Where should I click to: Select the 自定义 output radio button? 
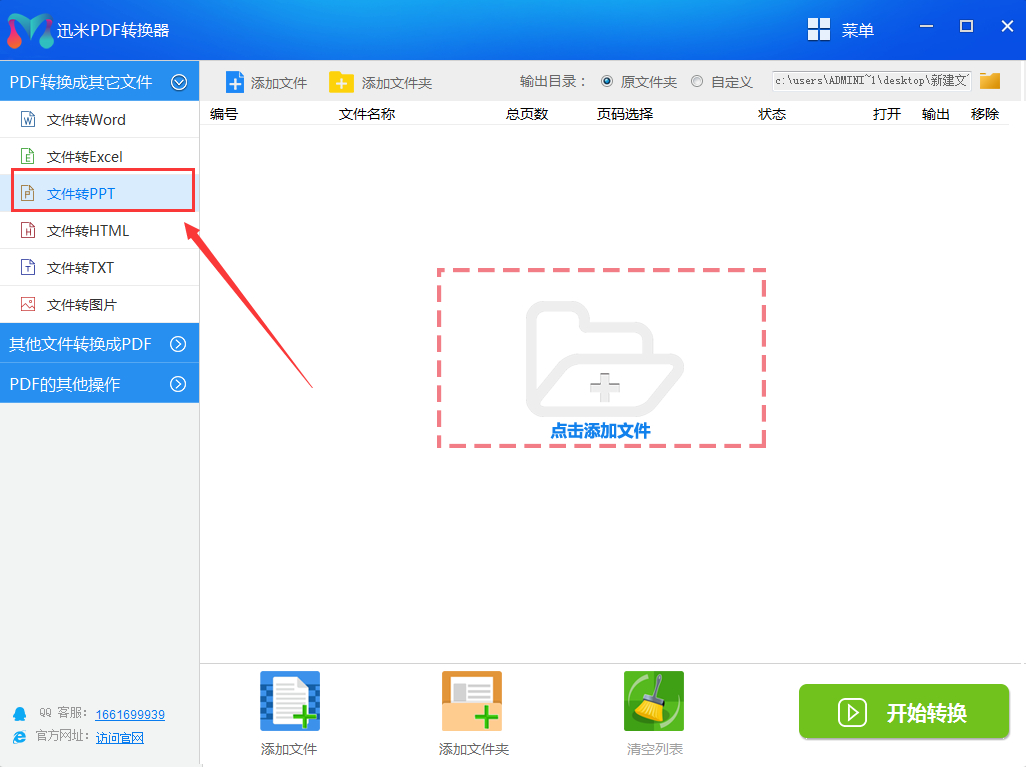tap(697, 82)
